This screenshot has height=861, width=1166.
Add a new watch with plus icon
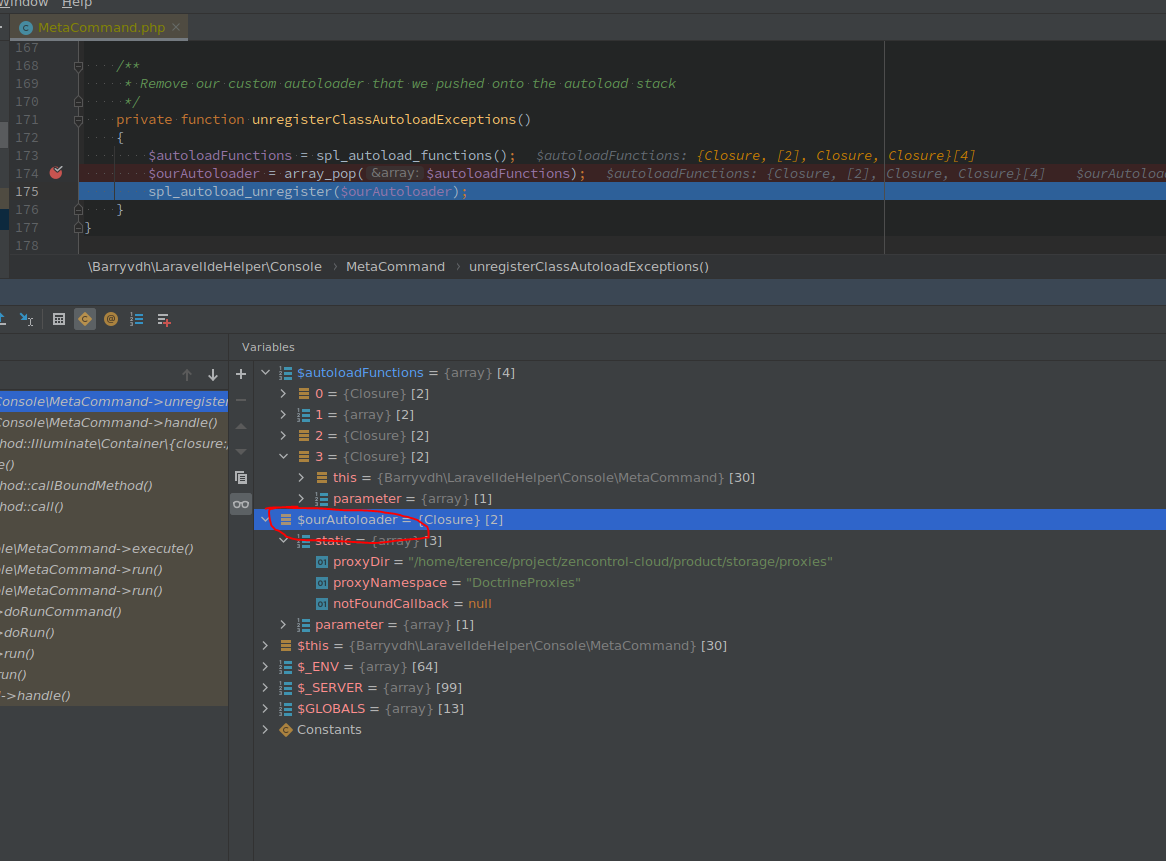(241, 374)
